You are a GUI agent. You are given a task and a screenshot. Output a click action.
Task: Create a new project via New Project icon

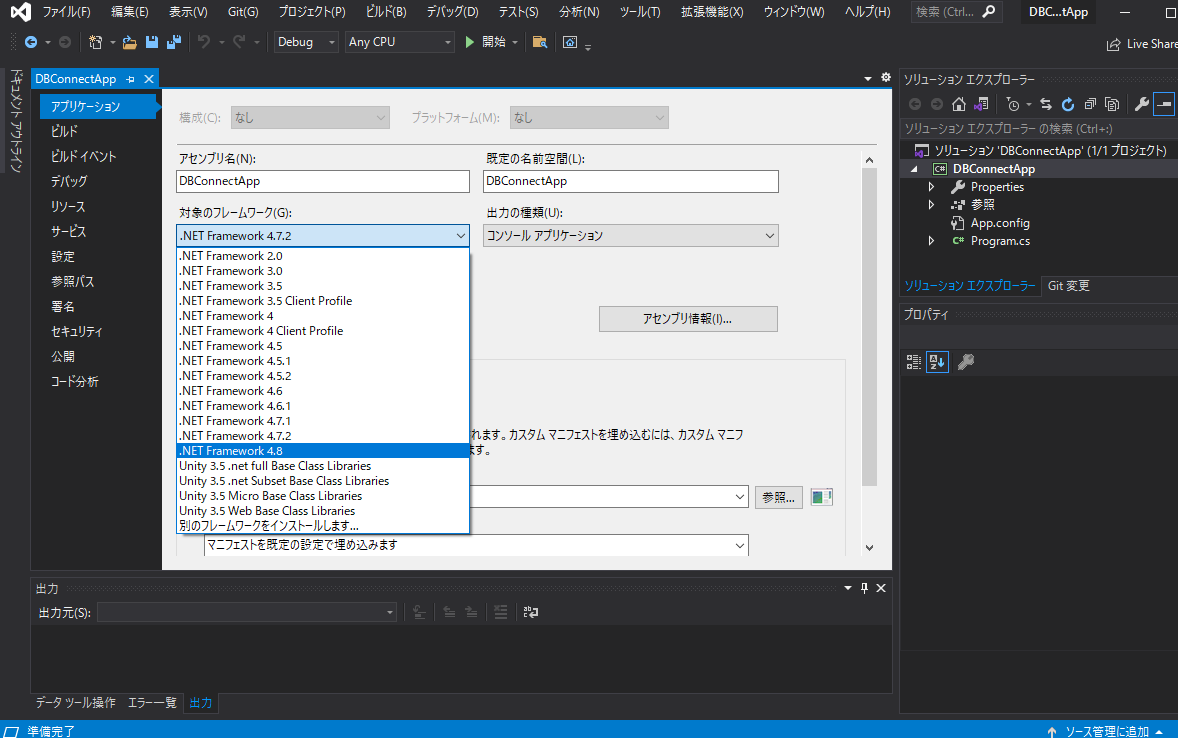(95, 42)
